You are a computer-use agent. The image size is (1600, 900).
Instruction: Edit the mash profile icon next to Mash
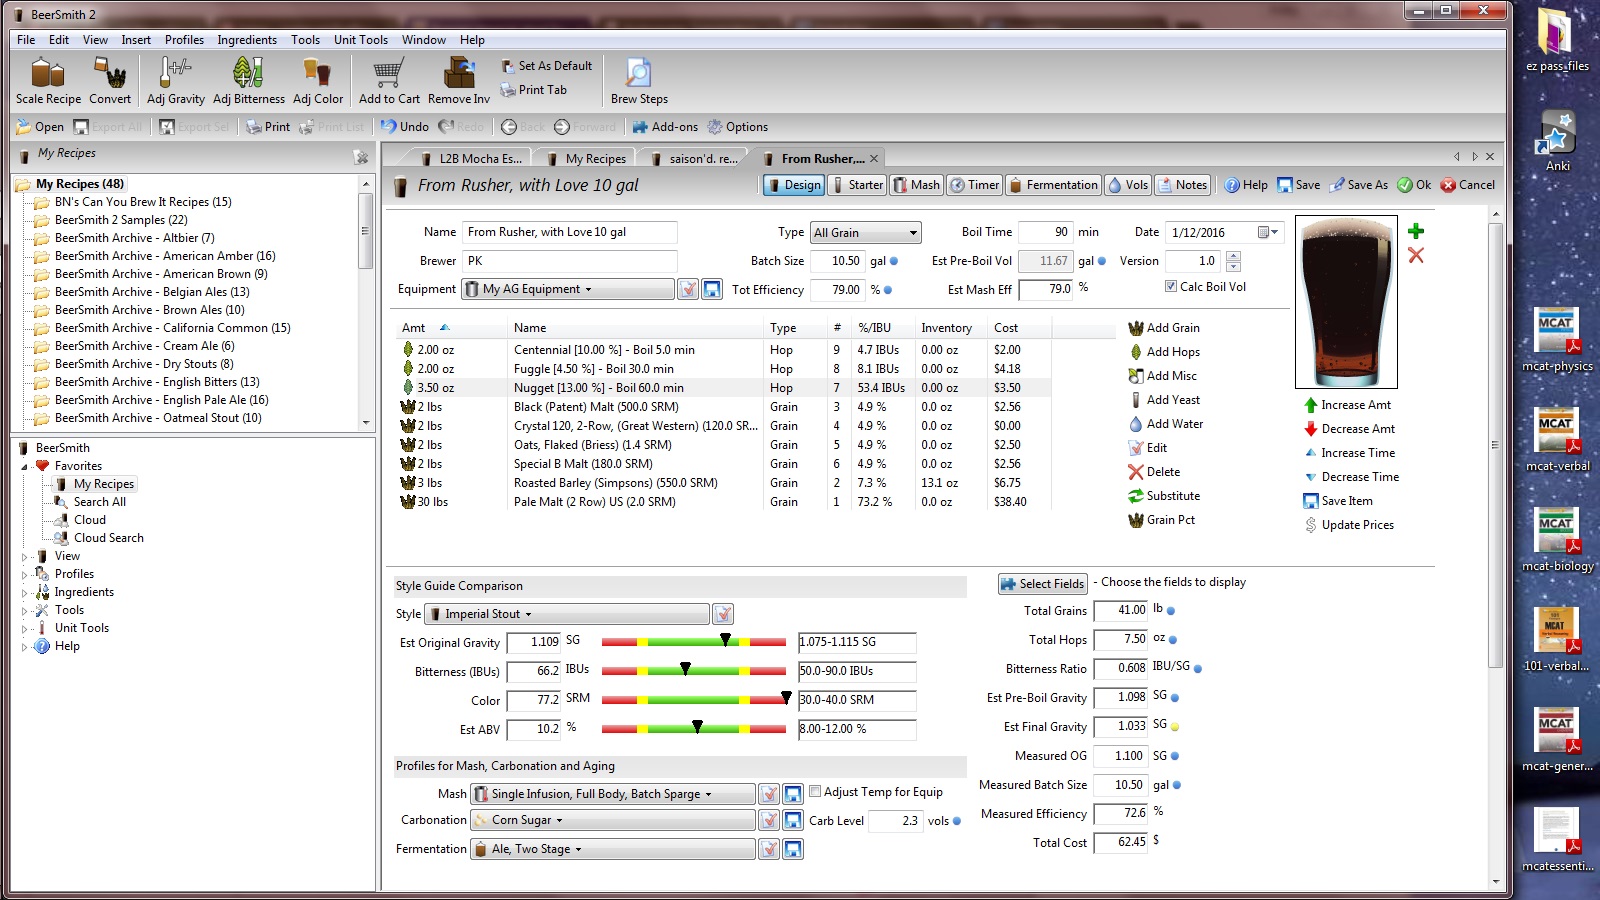(x=769, y=794)
